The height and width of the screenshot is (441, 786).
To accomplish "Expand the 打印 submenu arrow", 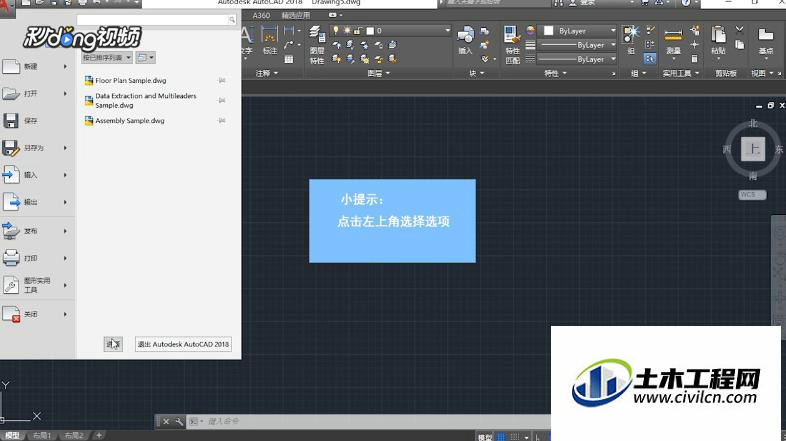I will (x=65, y=258).
